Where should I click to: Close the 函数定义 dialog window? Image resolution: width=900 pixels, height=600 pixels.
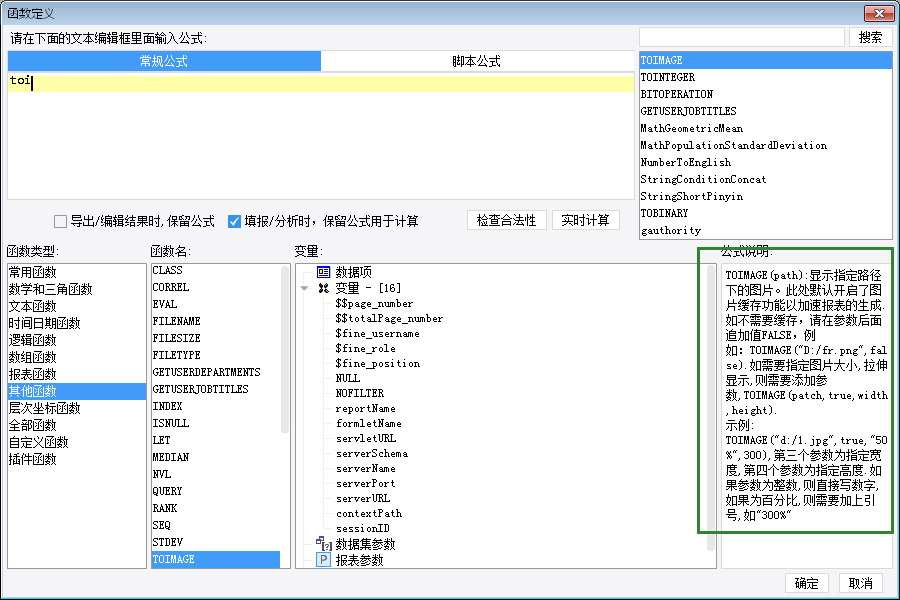click(x=879, y=13)
